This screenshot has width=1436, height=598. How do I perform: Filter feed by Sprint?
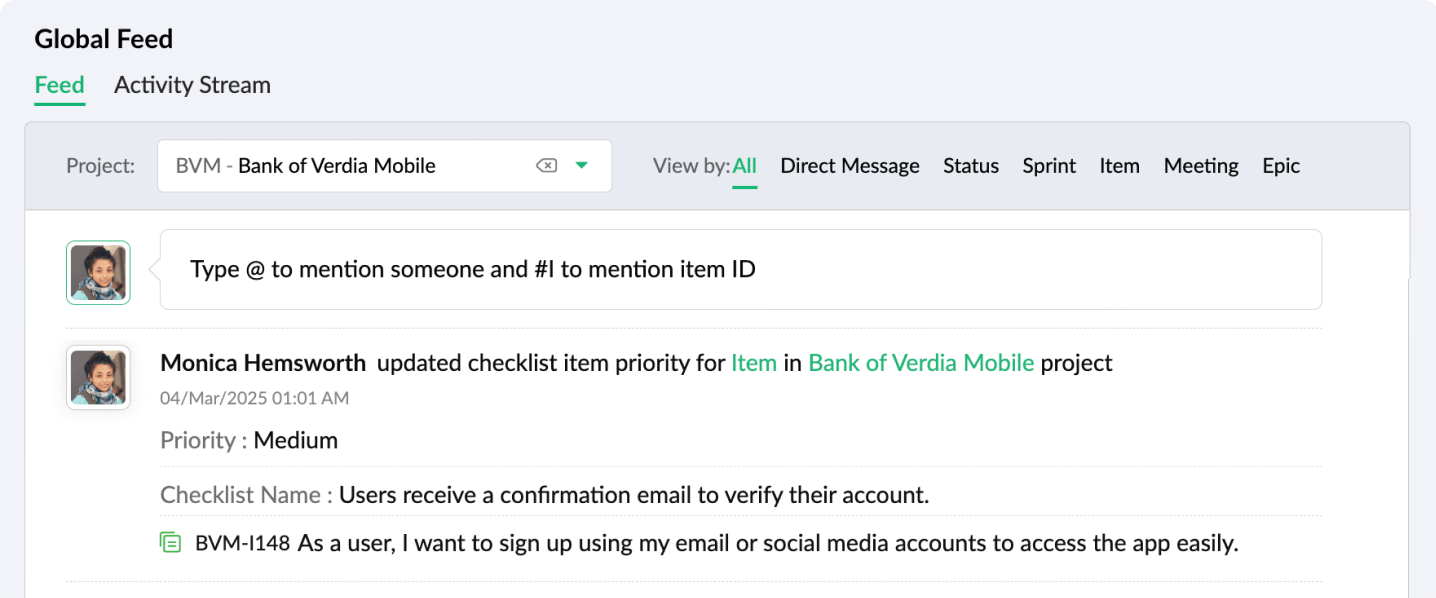tap(1049, 166)
